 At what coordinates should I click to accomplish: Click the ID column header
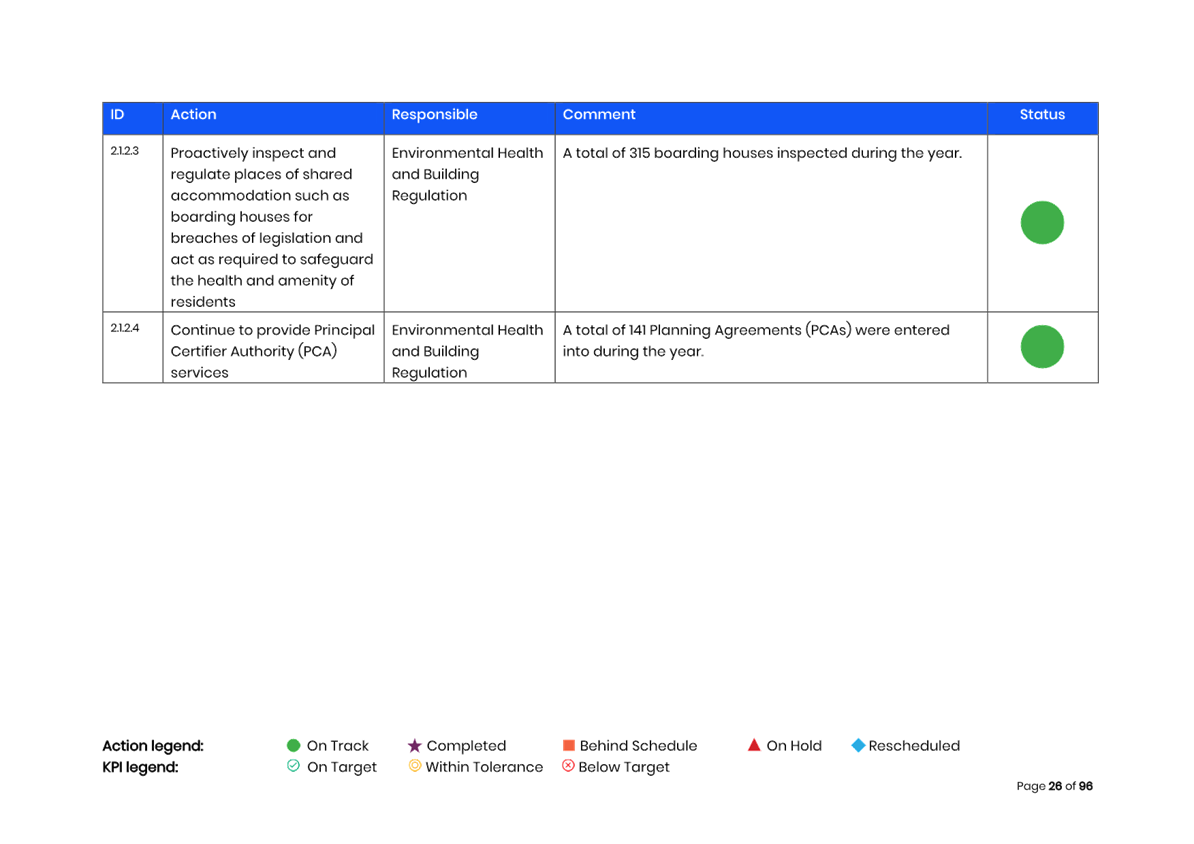point(118,115)
